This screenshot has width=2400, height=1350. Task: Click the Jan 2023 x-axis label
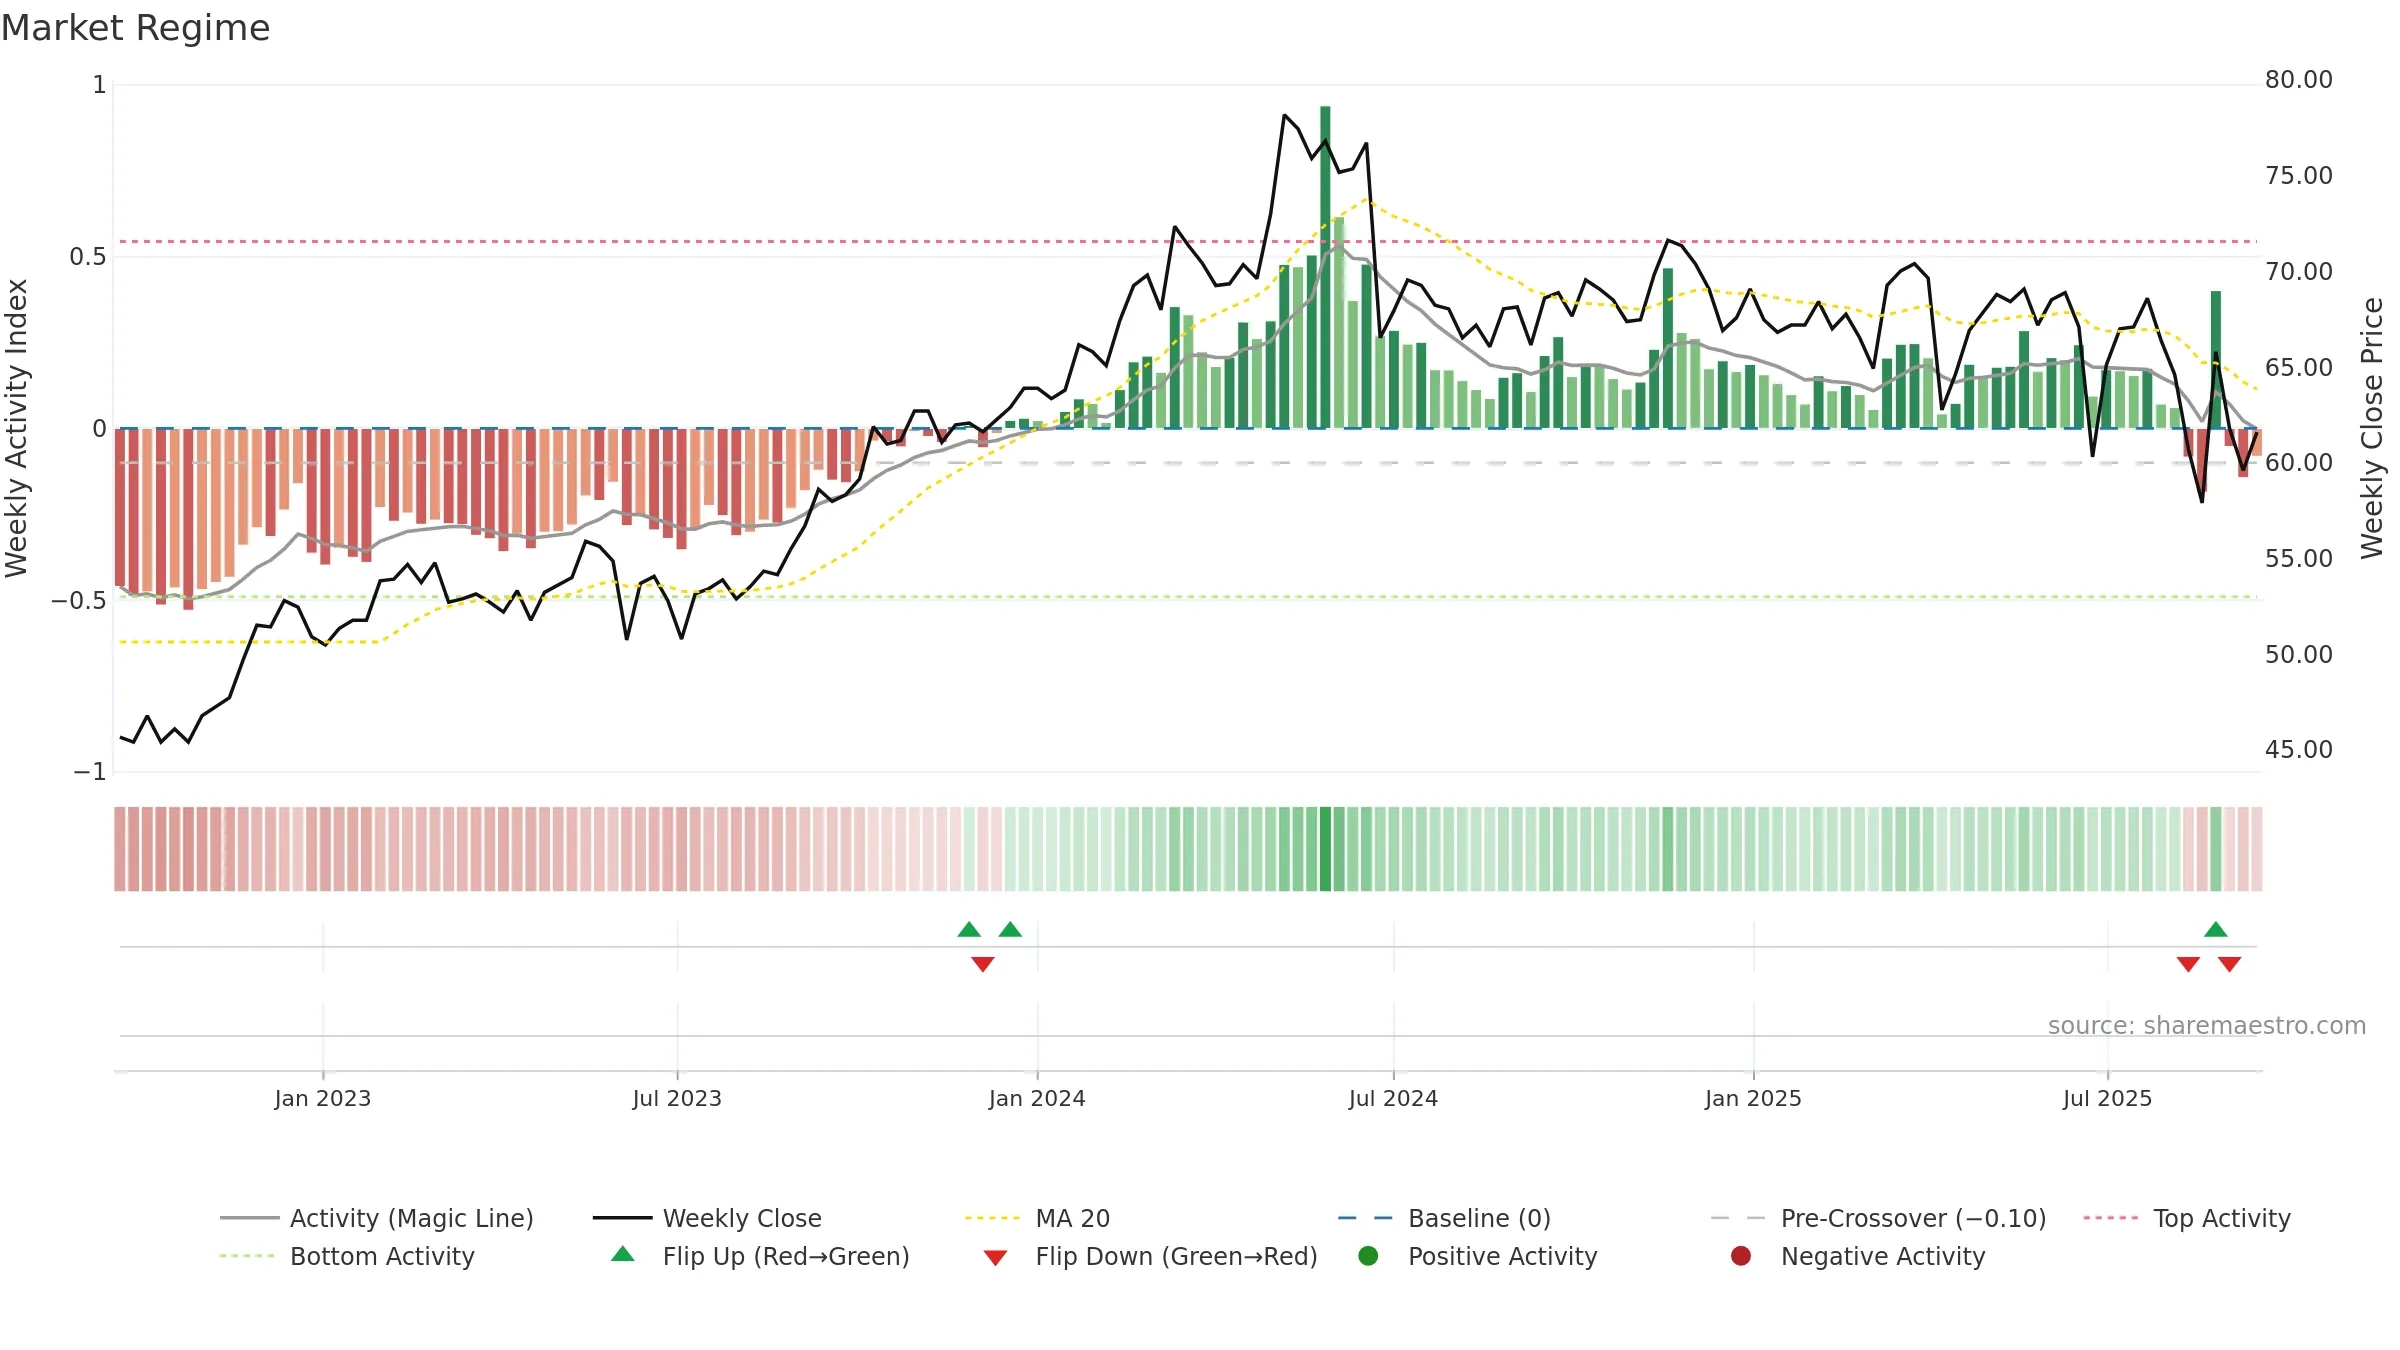(x=323, y=1099)
